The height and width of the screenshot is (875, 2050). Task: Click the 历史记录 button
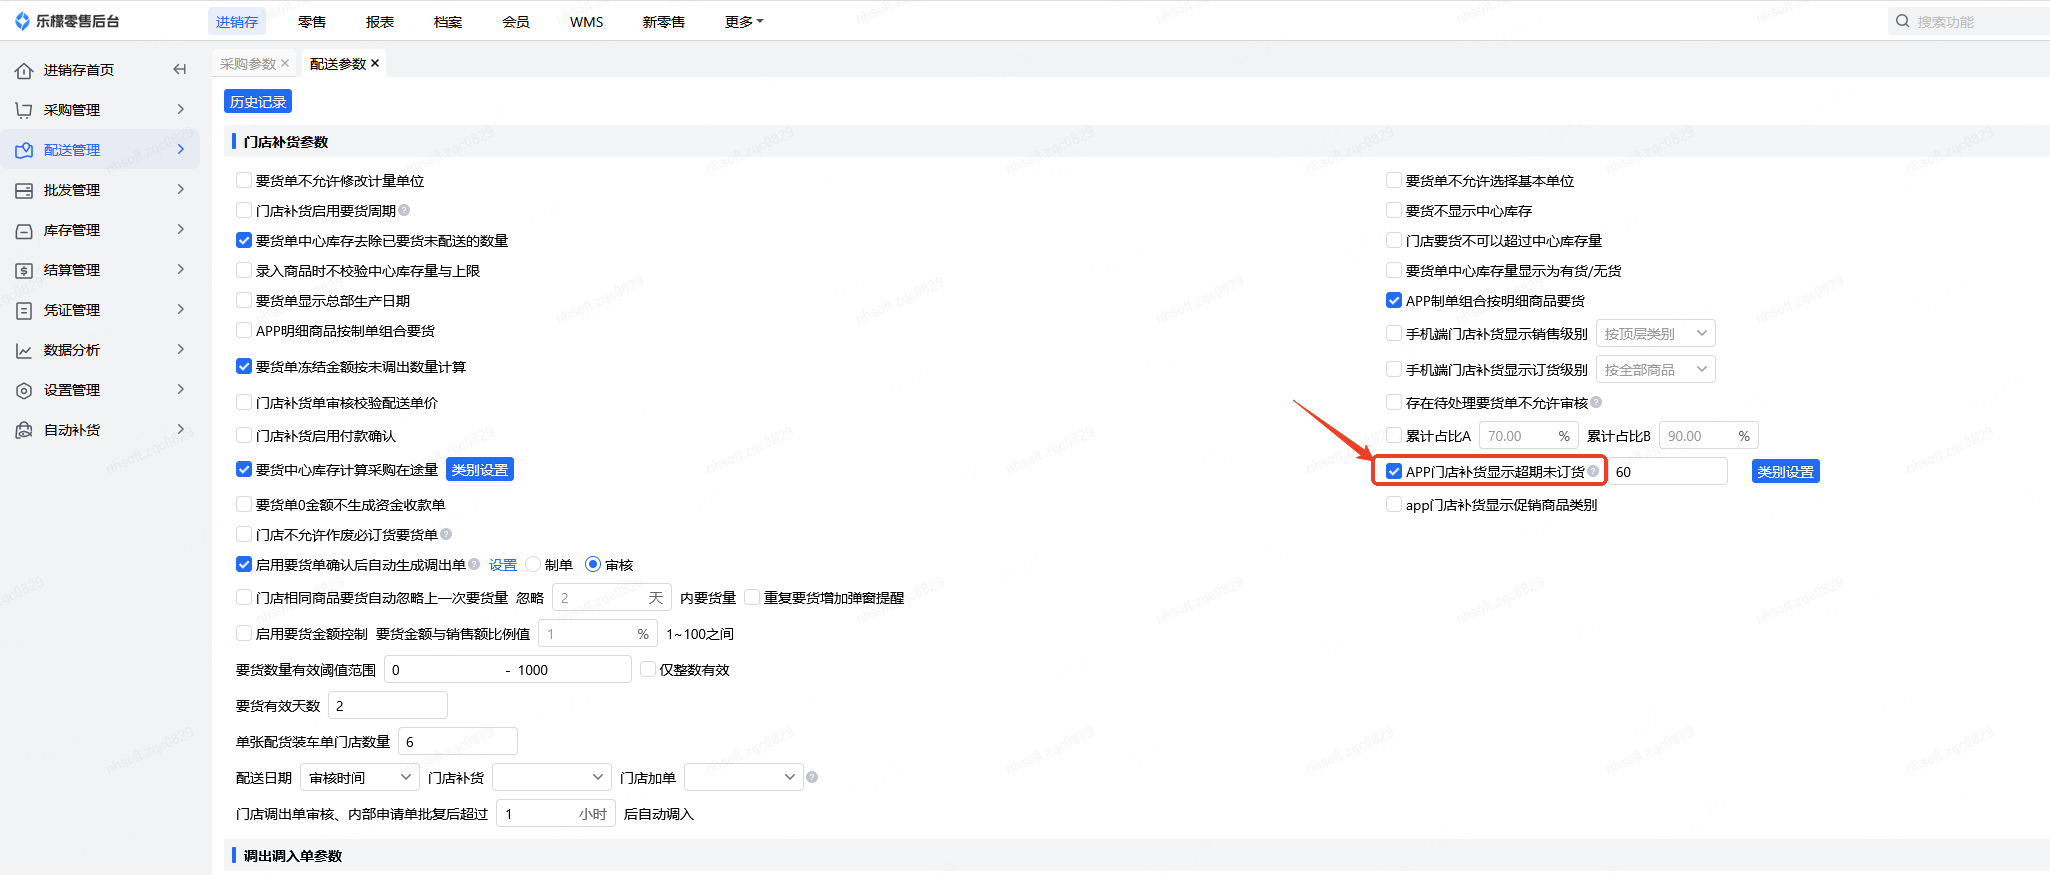(x=258, y=101)
